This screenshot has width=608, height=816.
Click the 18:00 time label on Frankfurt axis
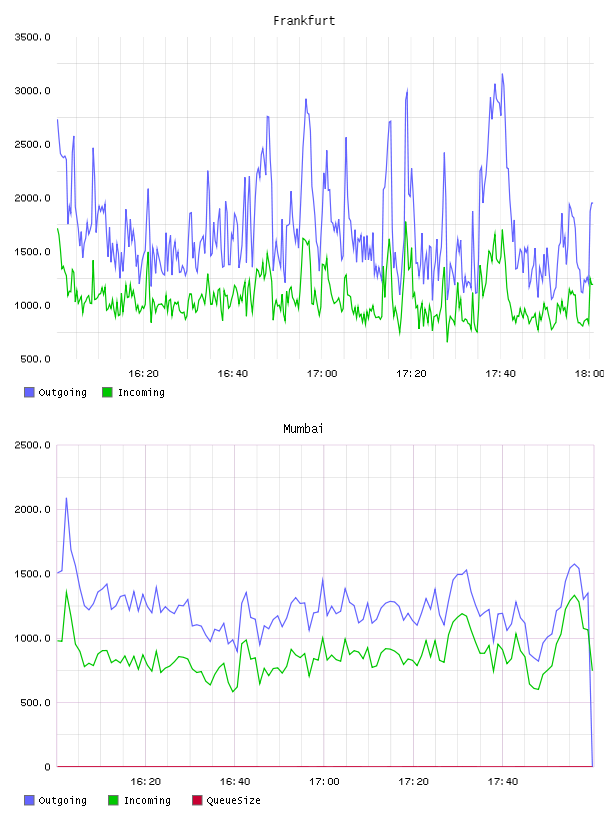(x=589, y=374)
